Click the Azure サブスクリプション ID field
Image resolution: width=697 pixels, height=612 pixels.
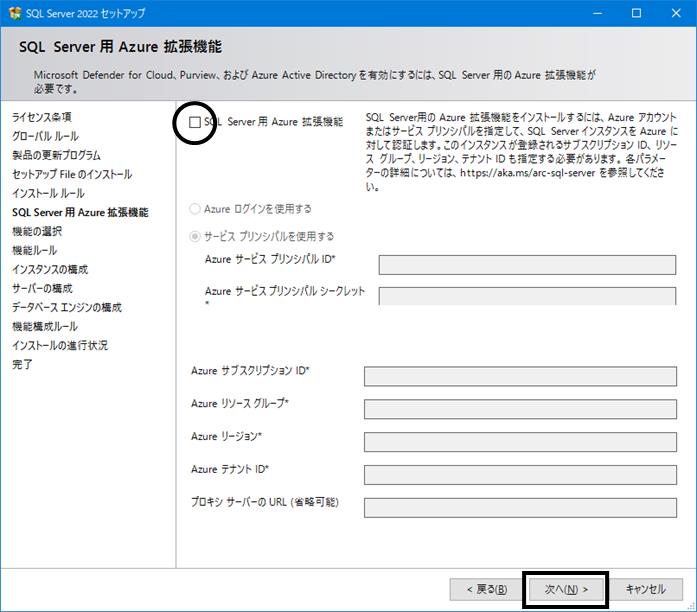(520, 376)
